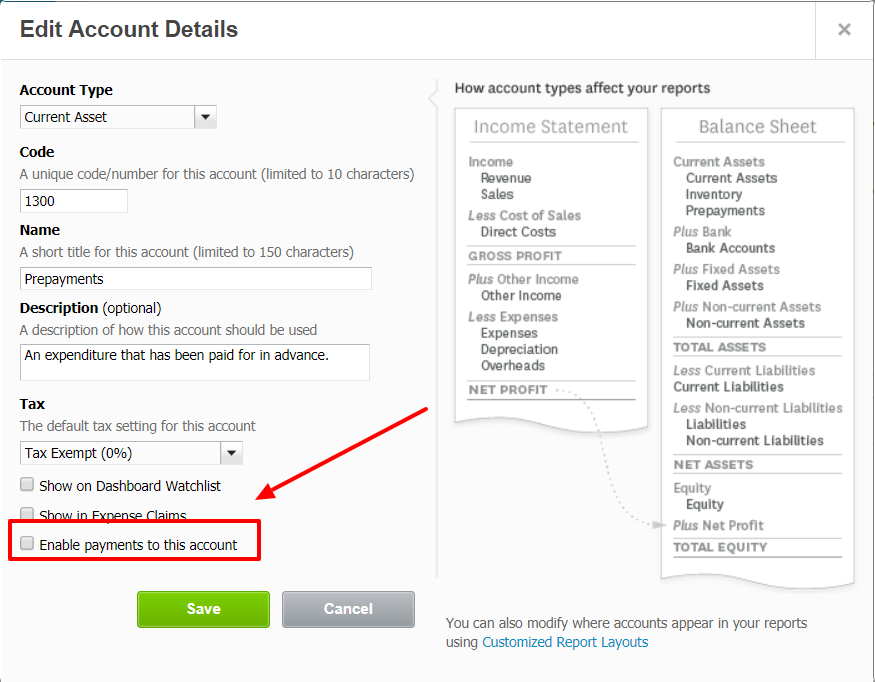The image size is (875, 682).
Task: Save the account details
Action: 203,608
